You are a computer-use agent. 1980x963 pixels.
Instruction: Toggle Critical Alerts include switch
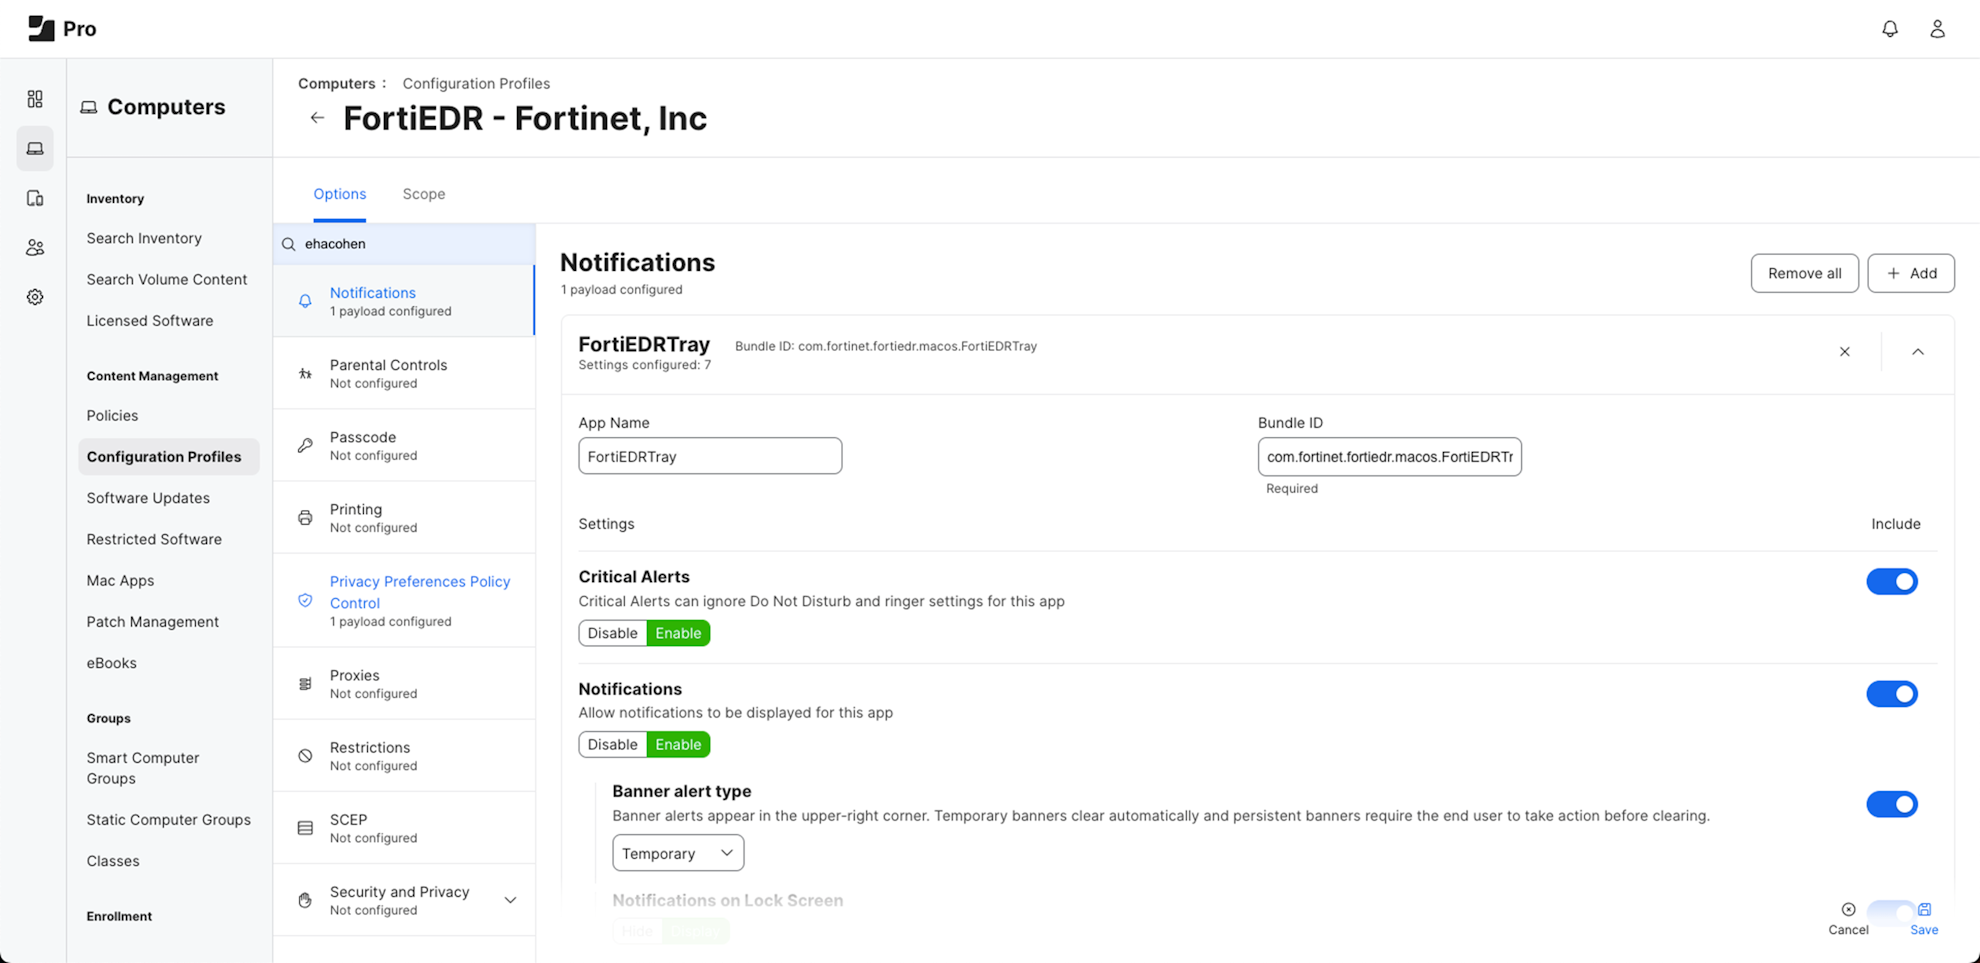[1891, 582]
